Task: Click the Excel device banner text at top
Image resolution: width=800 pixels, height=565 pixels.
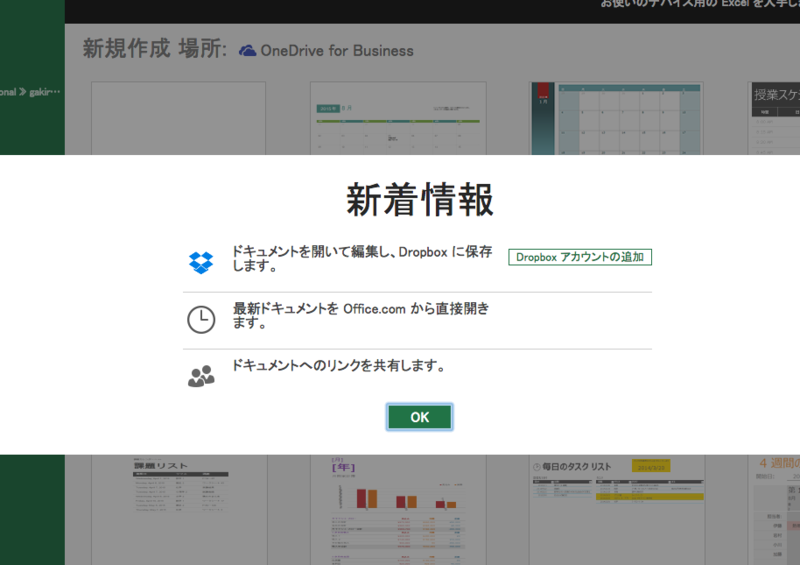Action: click(x=700, y=4)
